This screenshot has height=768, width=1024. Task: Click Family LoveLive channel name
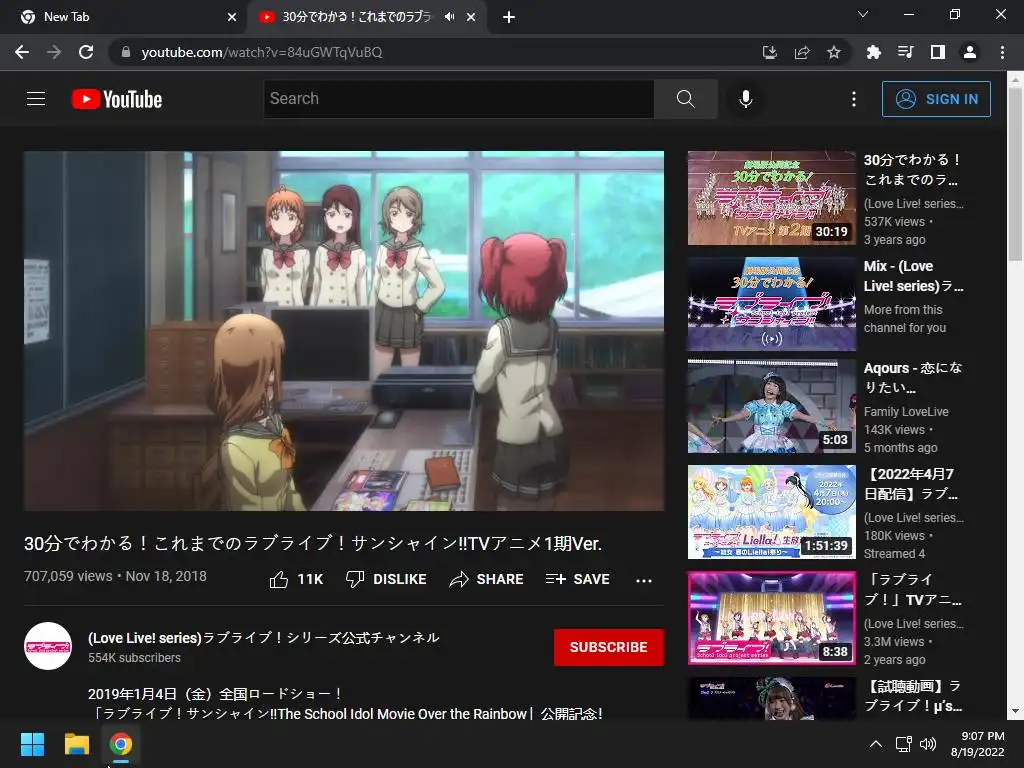[906, 411]
